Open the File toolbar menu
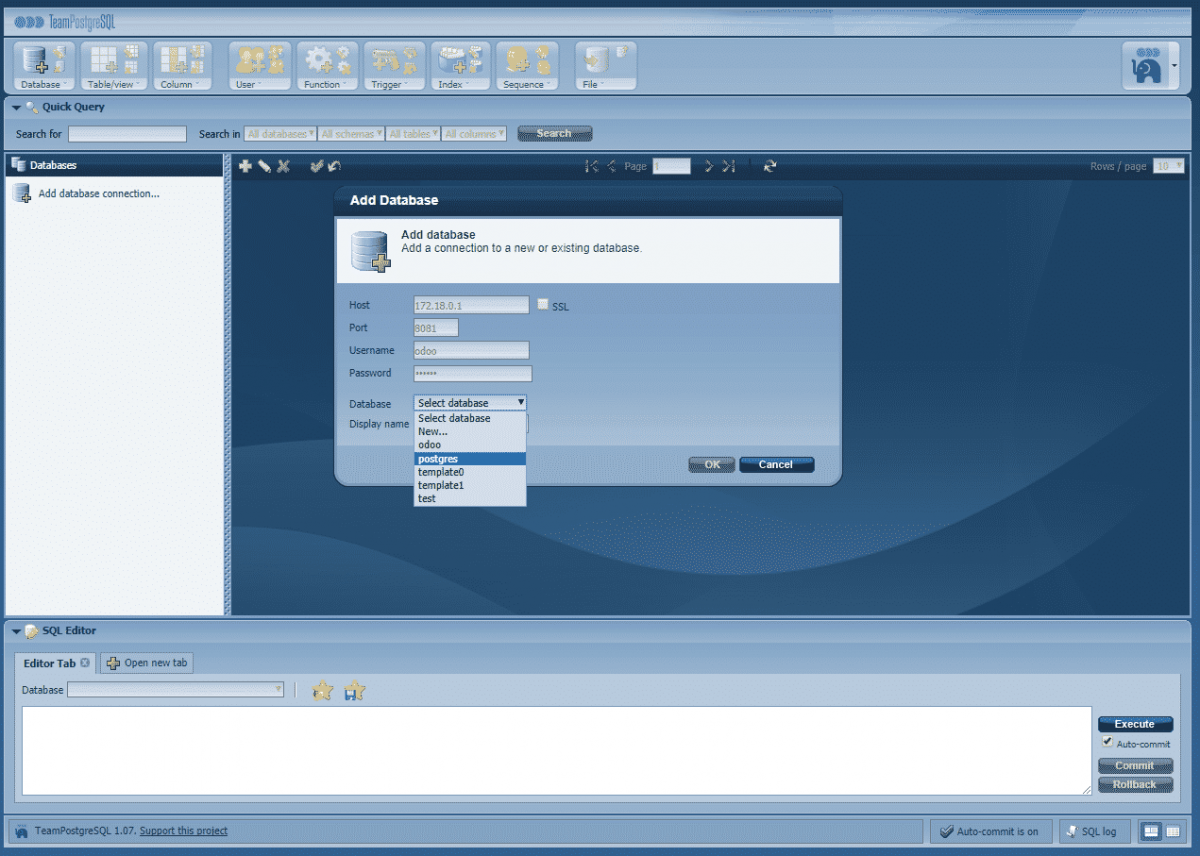Viewport: 1200px width, 856px height. coord(605,66)
